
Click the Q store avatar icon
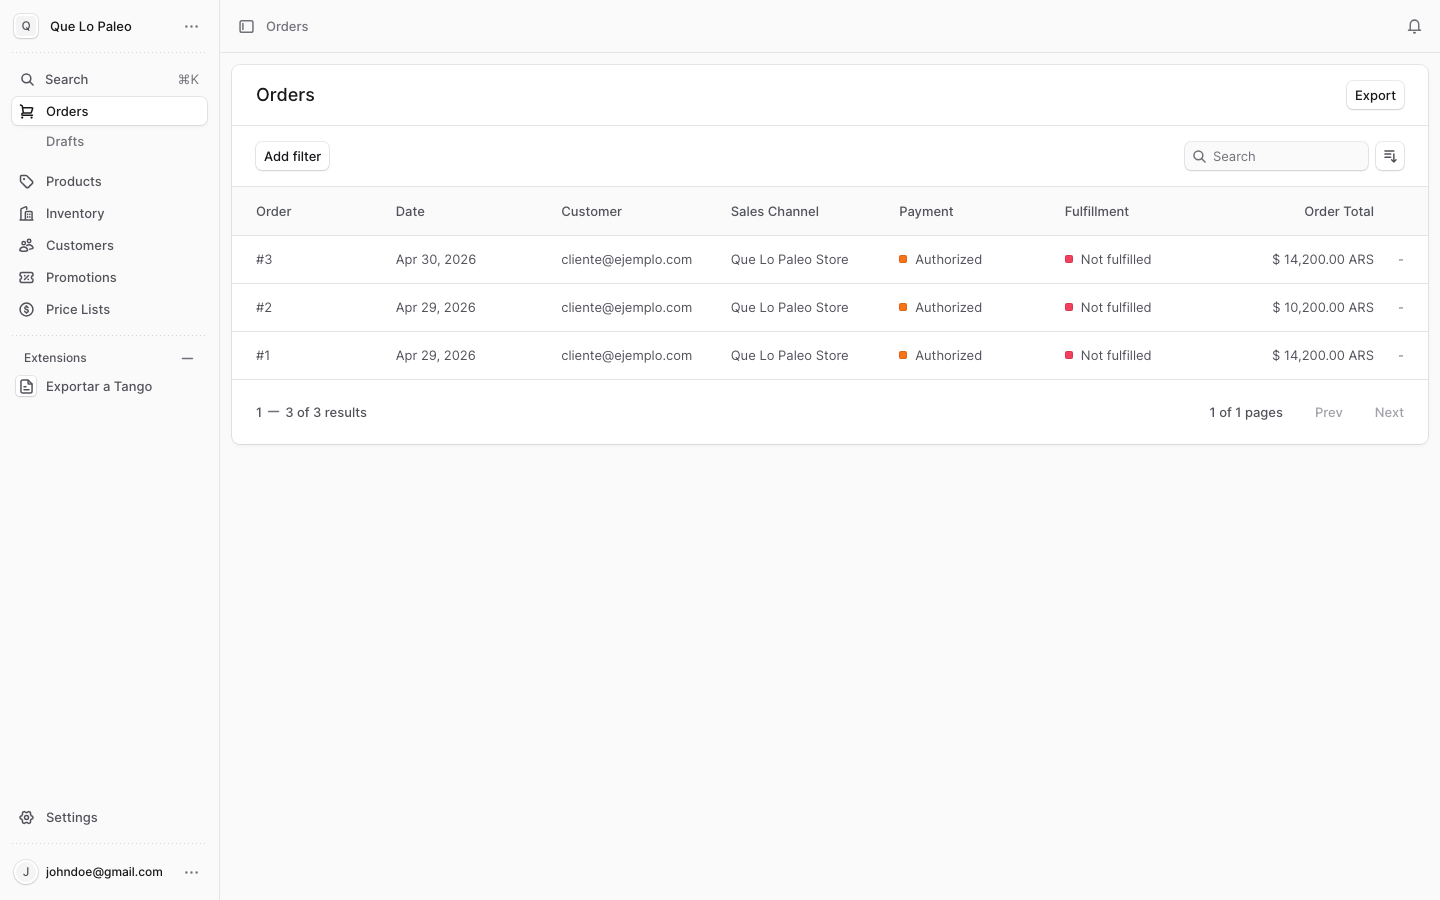click(x=26, y=26)
